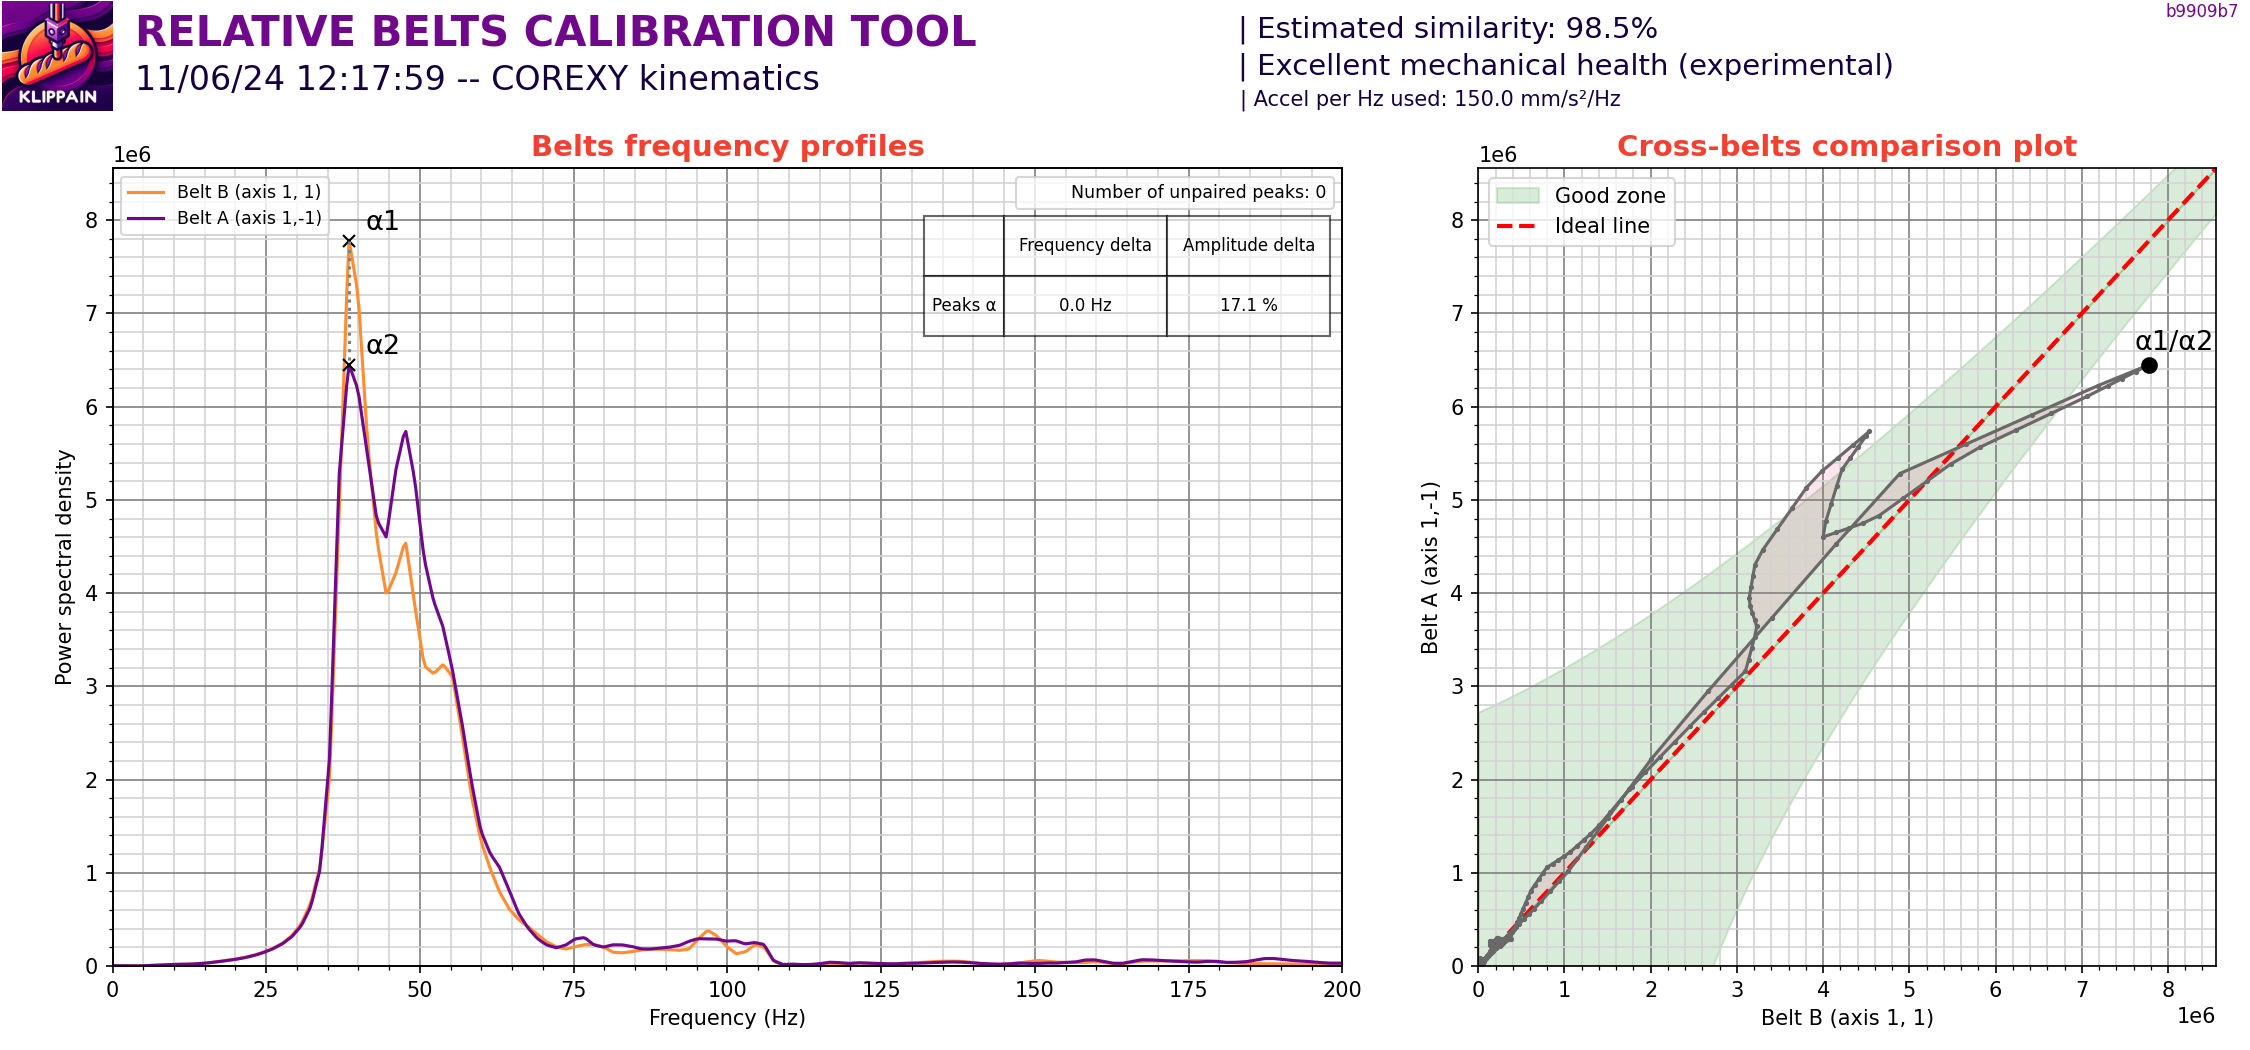Select the 17.1 % table cell

pos(1248,305)
